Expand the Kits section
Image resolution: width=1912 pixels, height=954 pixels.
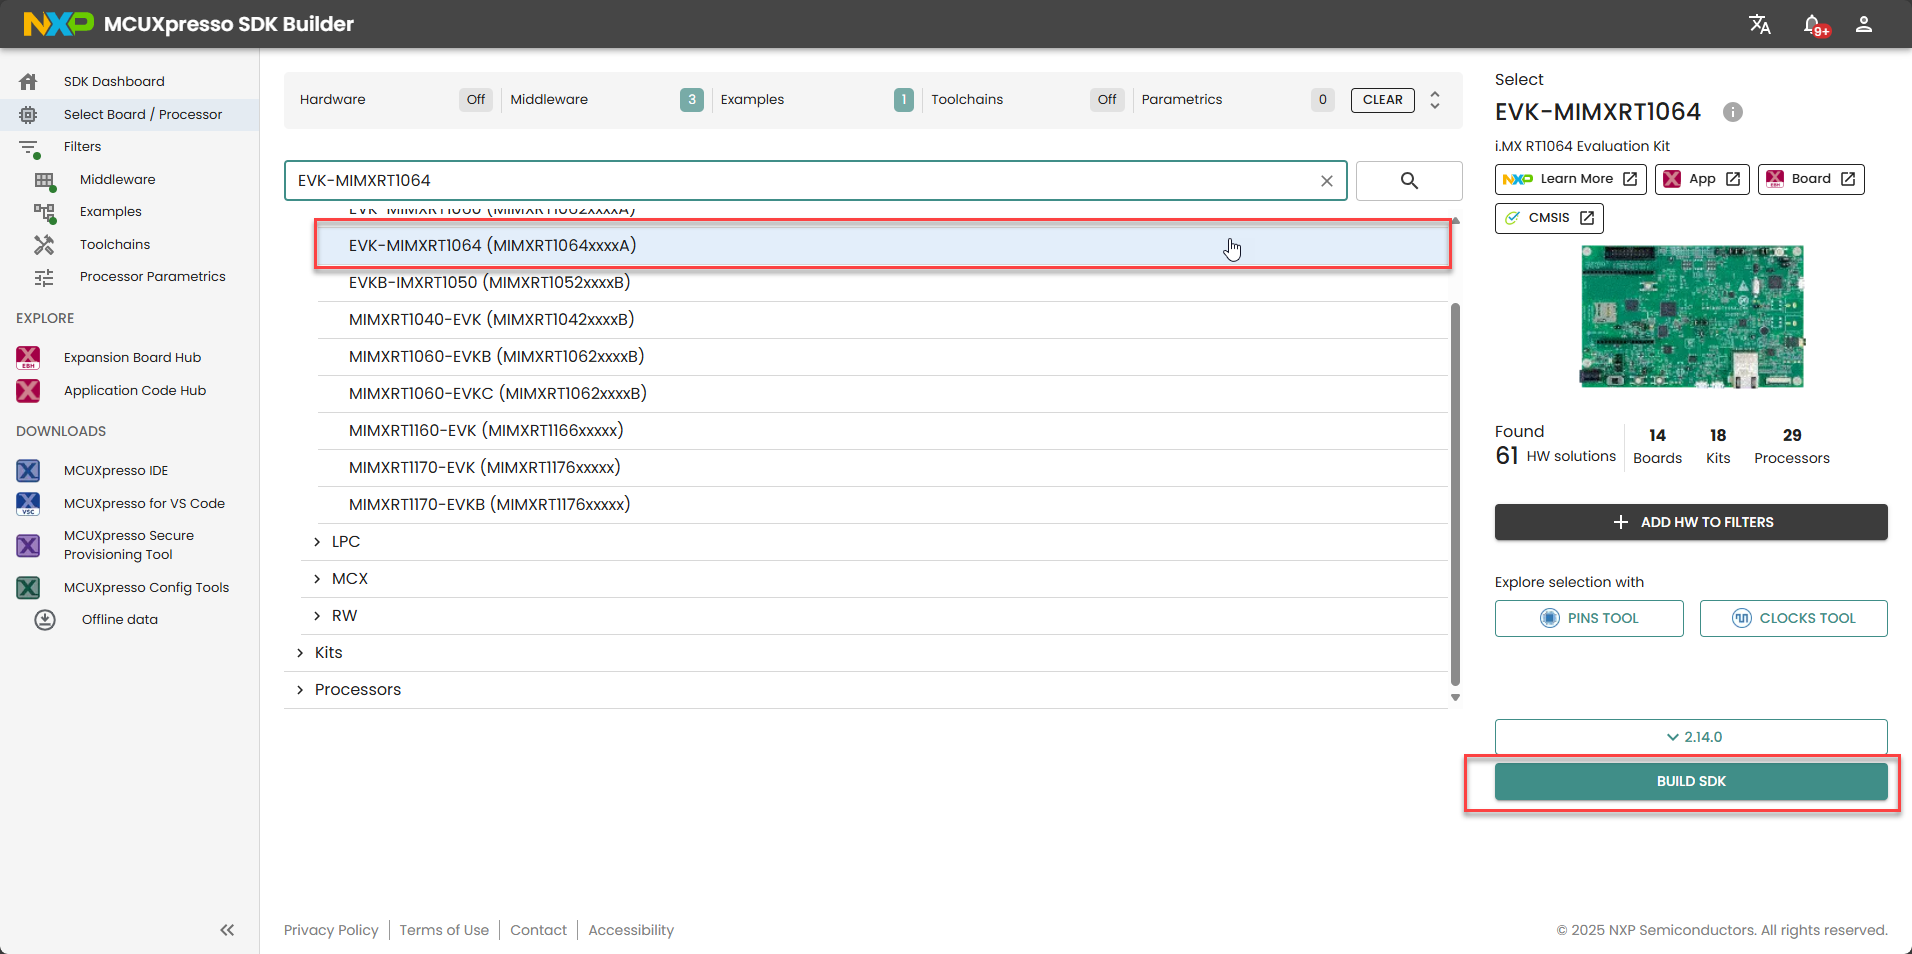[300, 653]
